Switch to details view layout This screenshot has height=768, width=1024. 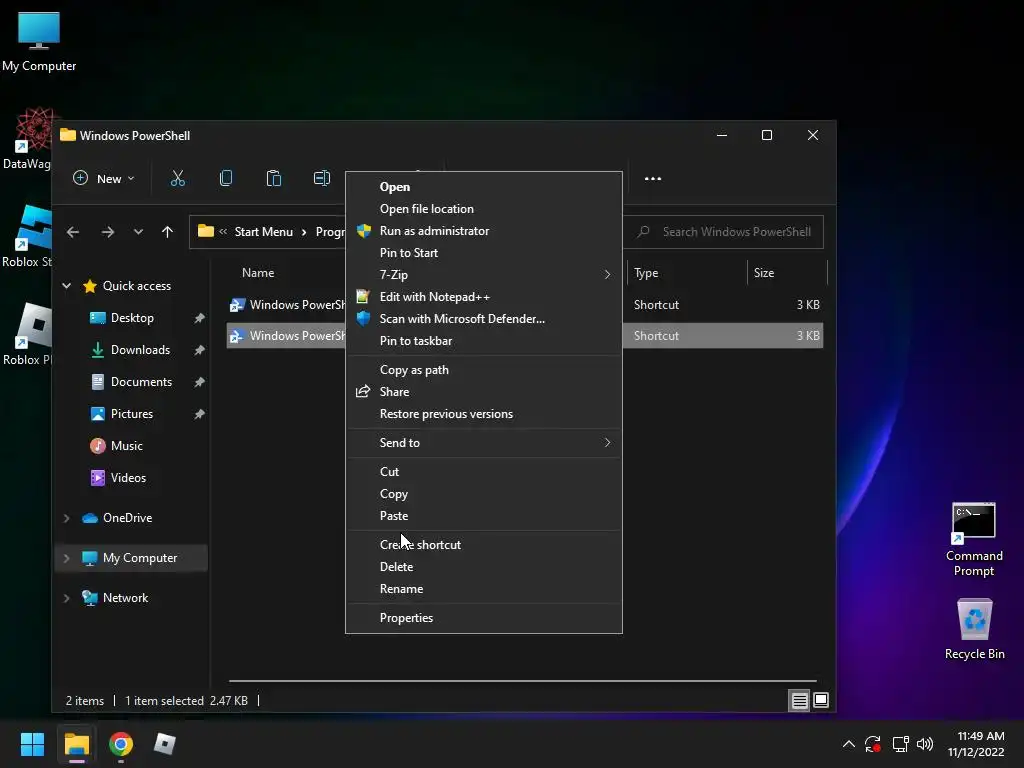coord(799,701)
